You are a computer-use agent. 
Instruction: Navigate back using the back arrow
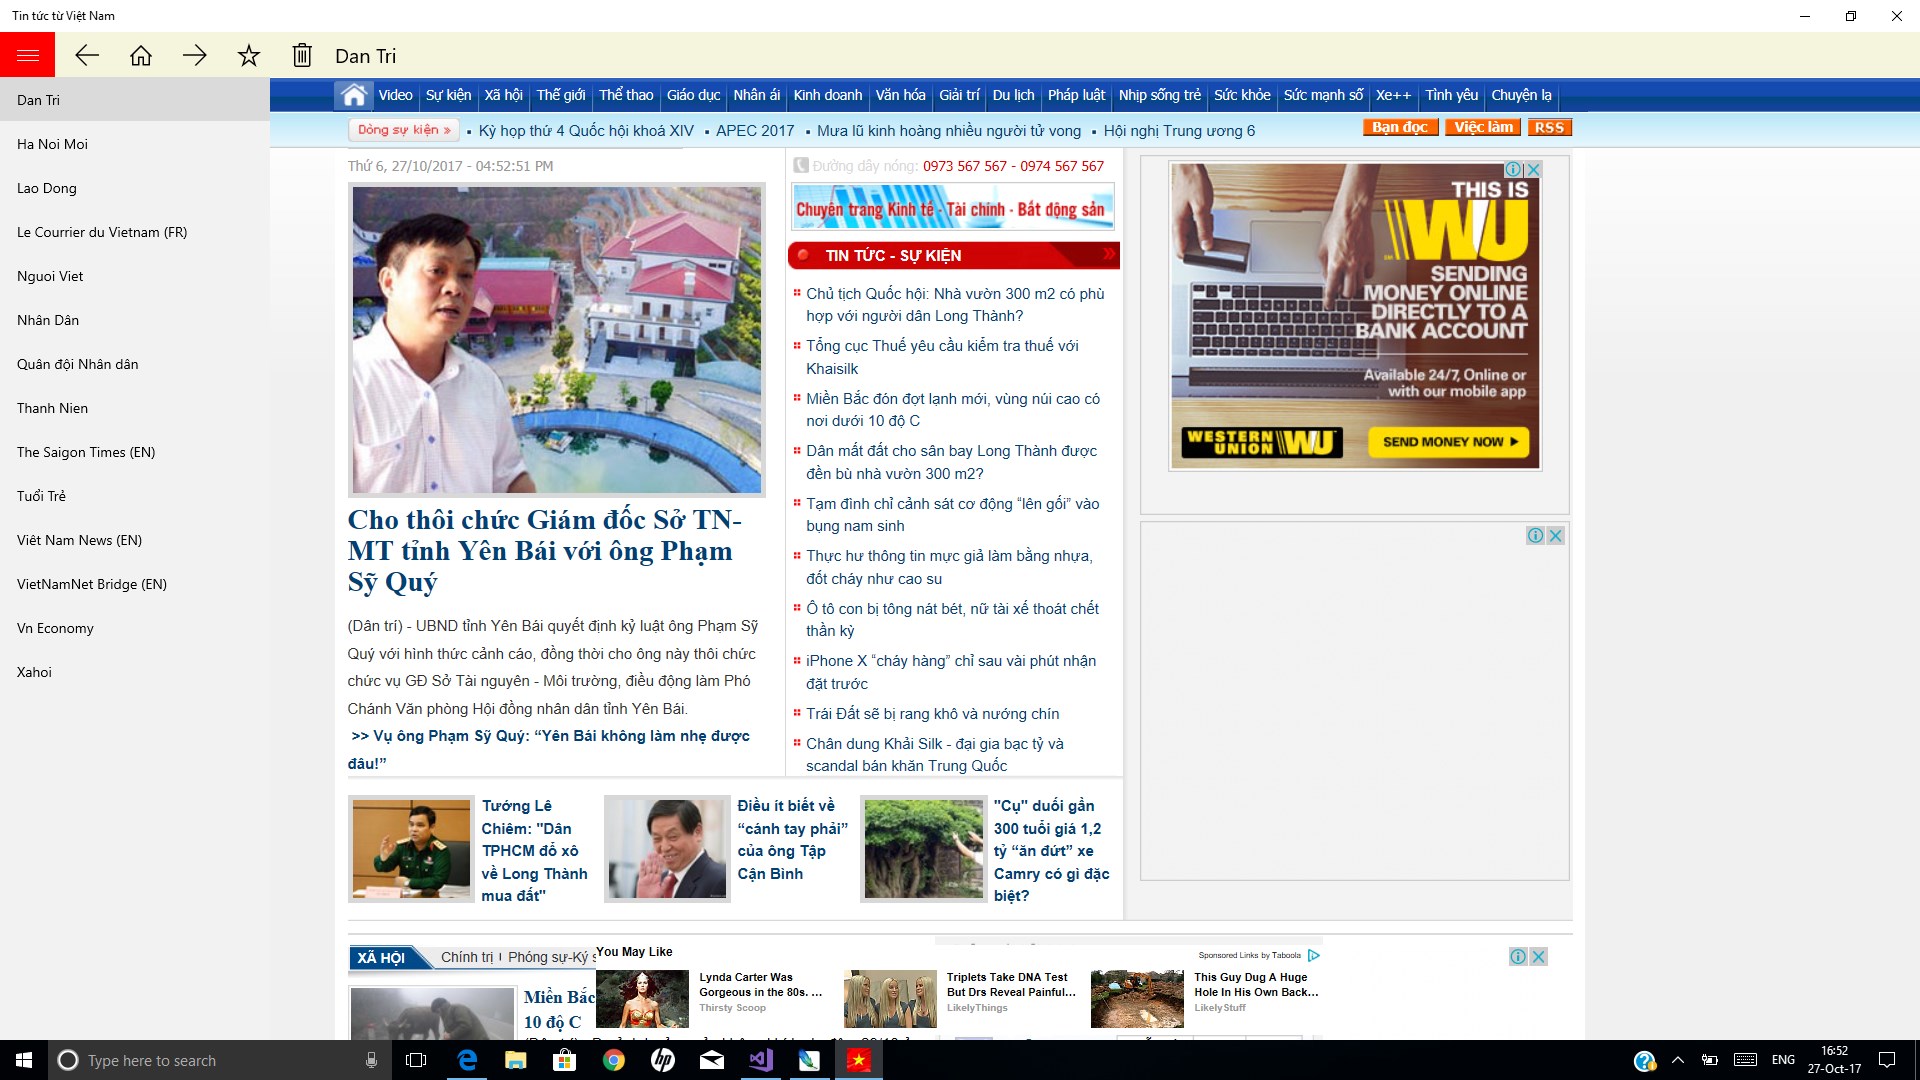tap(88, 55)
